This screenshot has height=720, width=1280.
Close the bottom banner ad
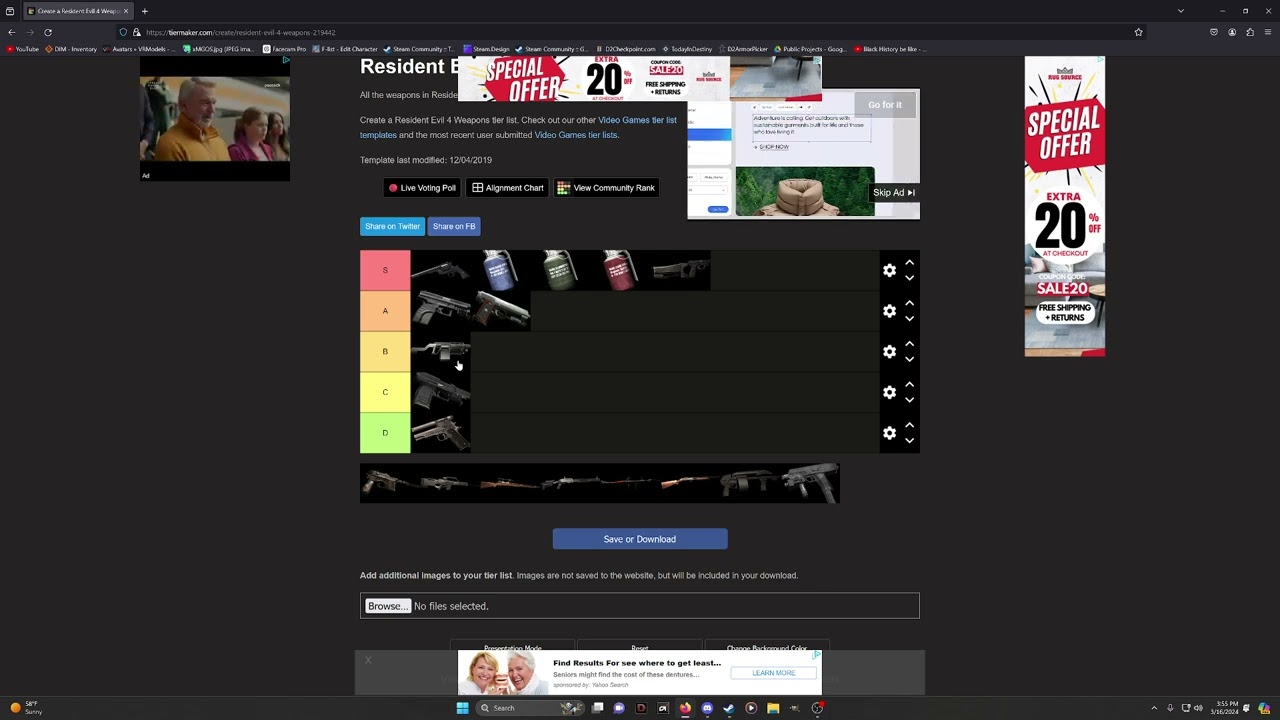point(368,660)
